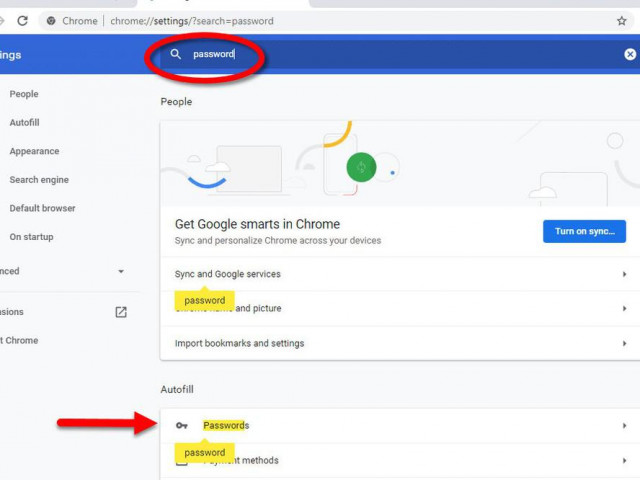640x480 pixels.
Task: Expand the Advanced section dropdown arrow
Action: tap(121, 271)
